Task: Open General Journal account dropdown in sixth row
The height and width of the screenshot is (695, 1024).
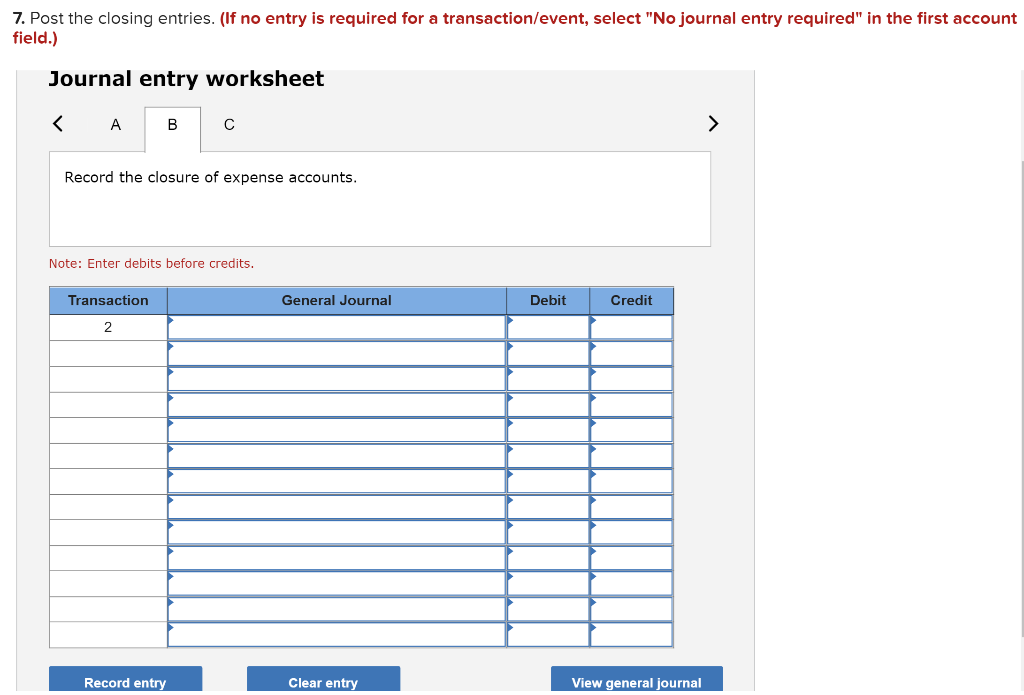Action: pyautogui.click(x=336, y=456)
